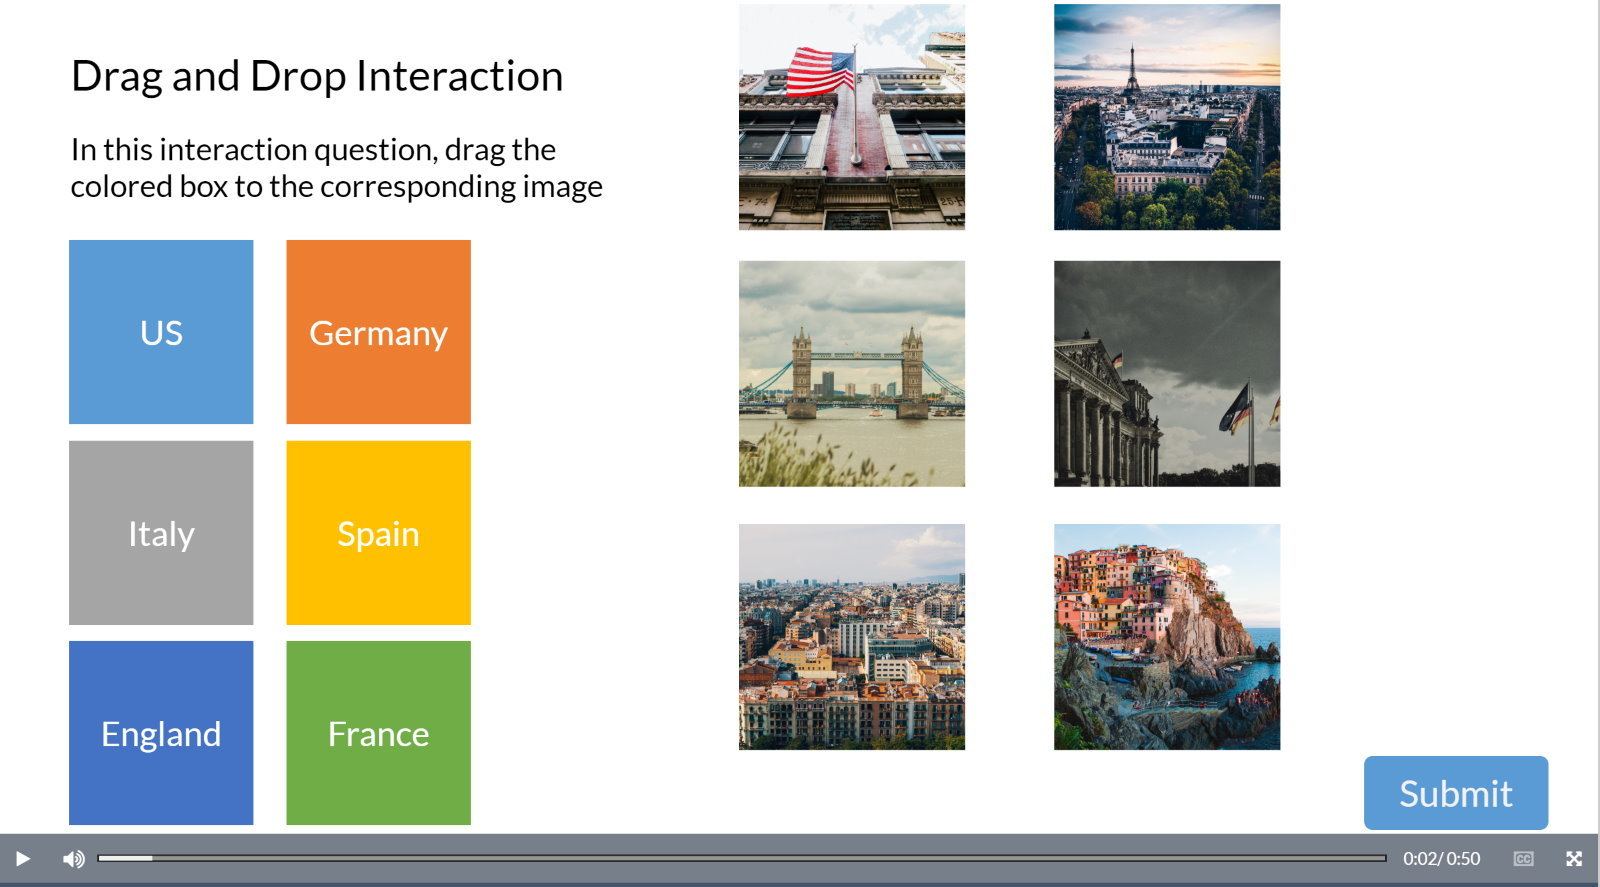This screenshot has height=887, width=1600.
Task: Click the Eiffel Tower cityscape image
Action: pos(1167,117)
